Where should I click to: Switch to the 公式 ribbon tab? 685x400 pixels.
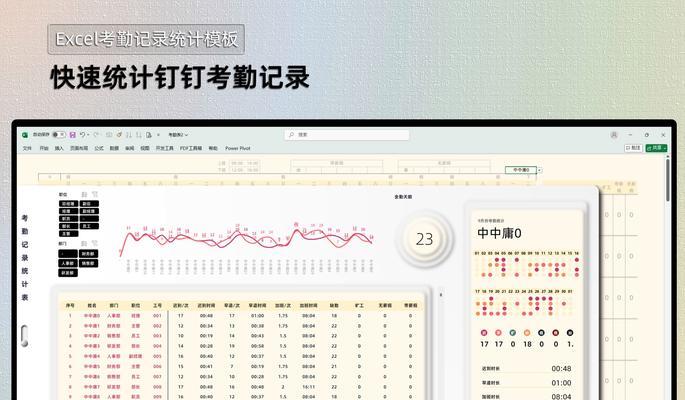(99, 148)
